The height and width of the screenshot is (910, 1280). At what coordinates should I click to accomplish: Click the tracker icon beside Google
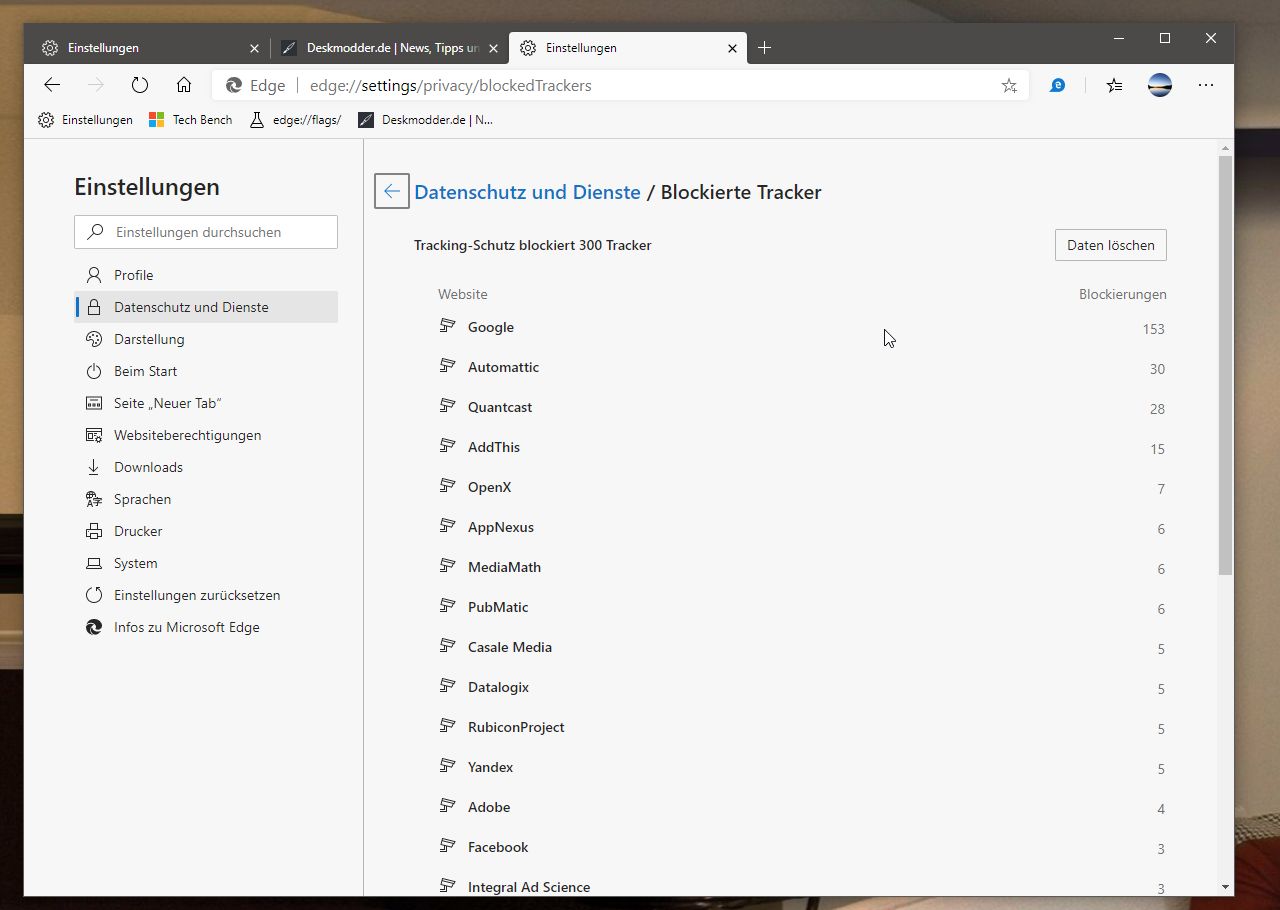(x=448, y=326)
